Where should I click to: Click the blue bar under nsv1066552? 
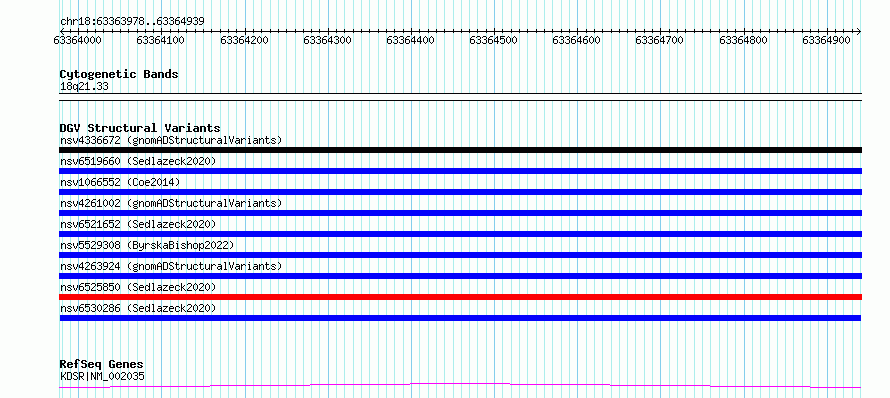(460, 192)
